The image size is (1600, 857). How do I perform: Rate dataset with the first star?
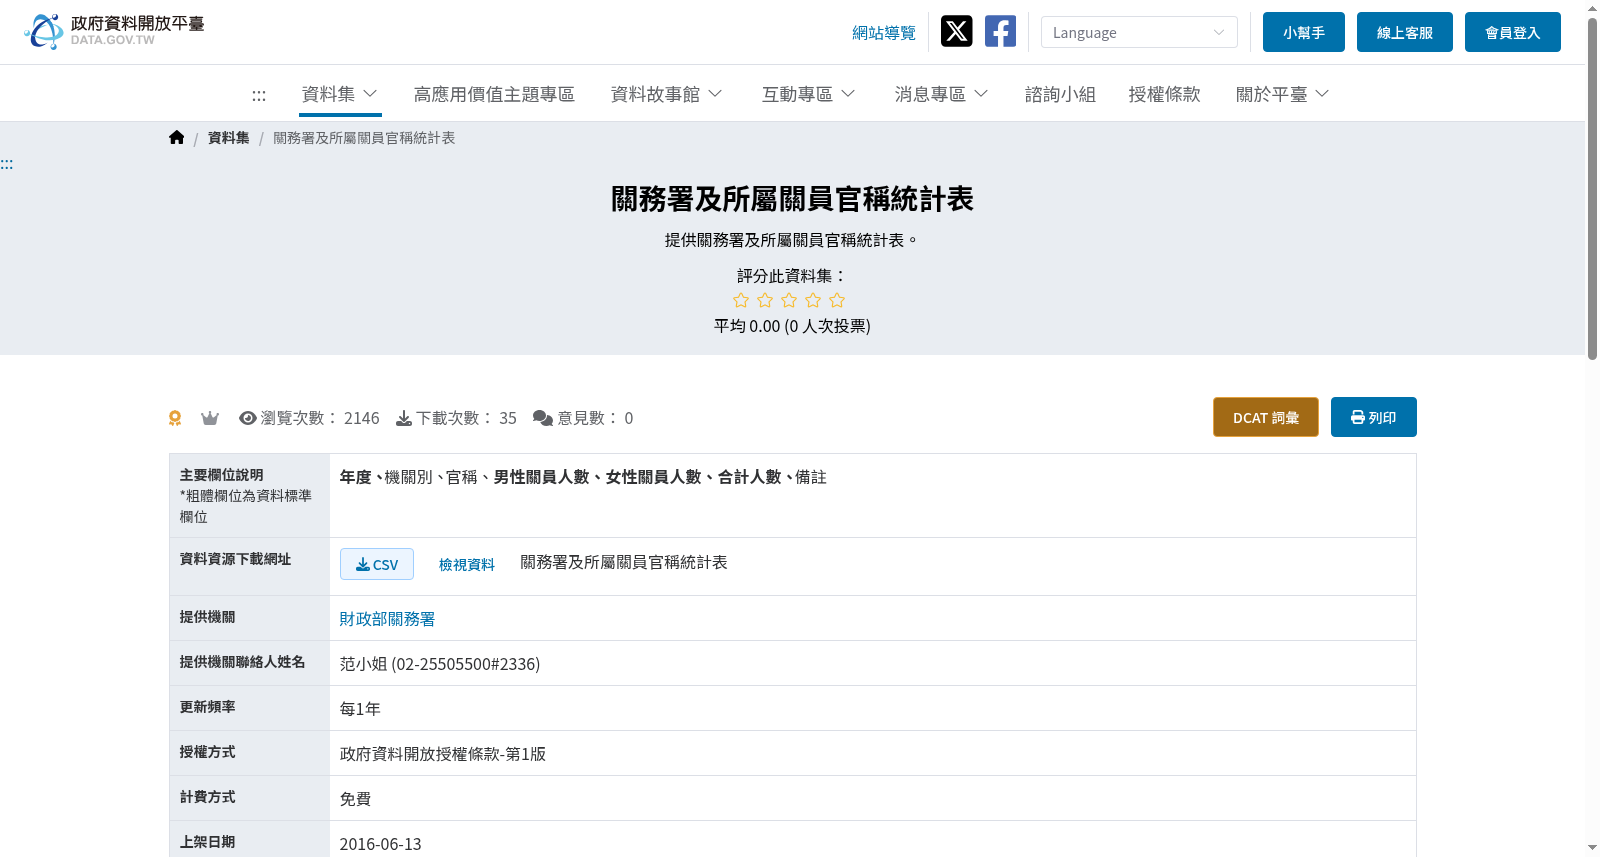(x=741, y=300)
